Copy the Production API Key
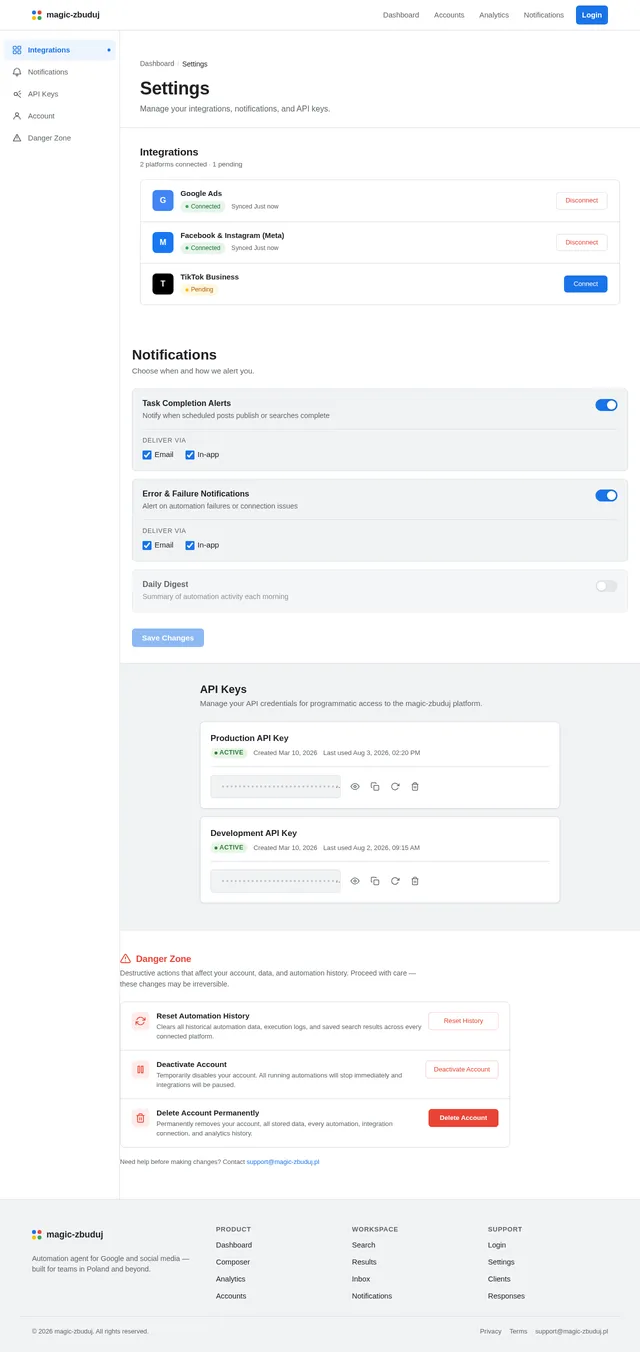The width and height of the screenshot is (640, 1352). 375,787
